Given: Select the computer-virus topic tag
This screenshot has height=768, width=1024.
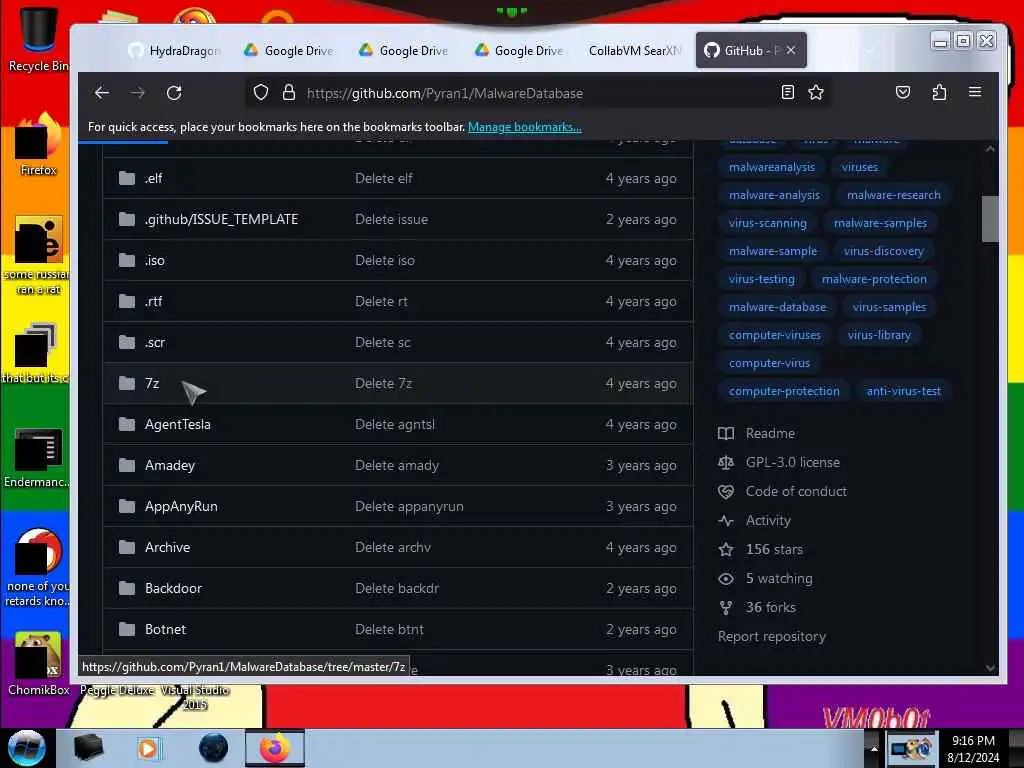Looking at the screenshot, I should [x=769, y=364].
